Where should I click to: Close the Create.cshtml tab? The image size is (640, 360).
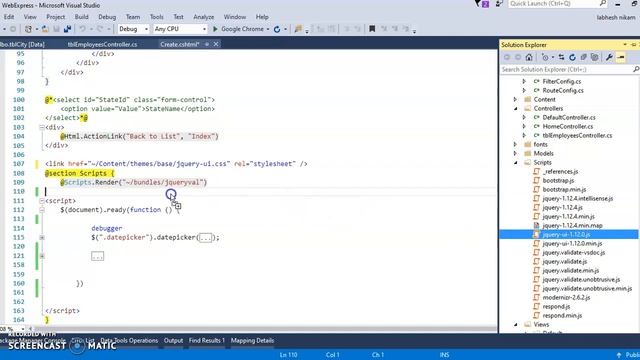click(x=216, y=44)
